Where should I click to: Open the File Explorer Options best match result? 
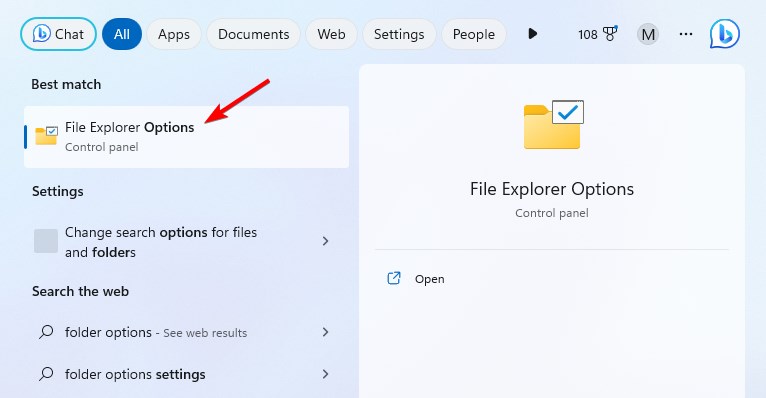tap(187, 137)
